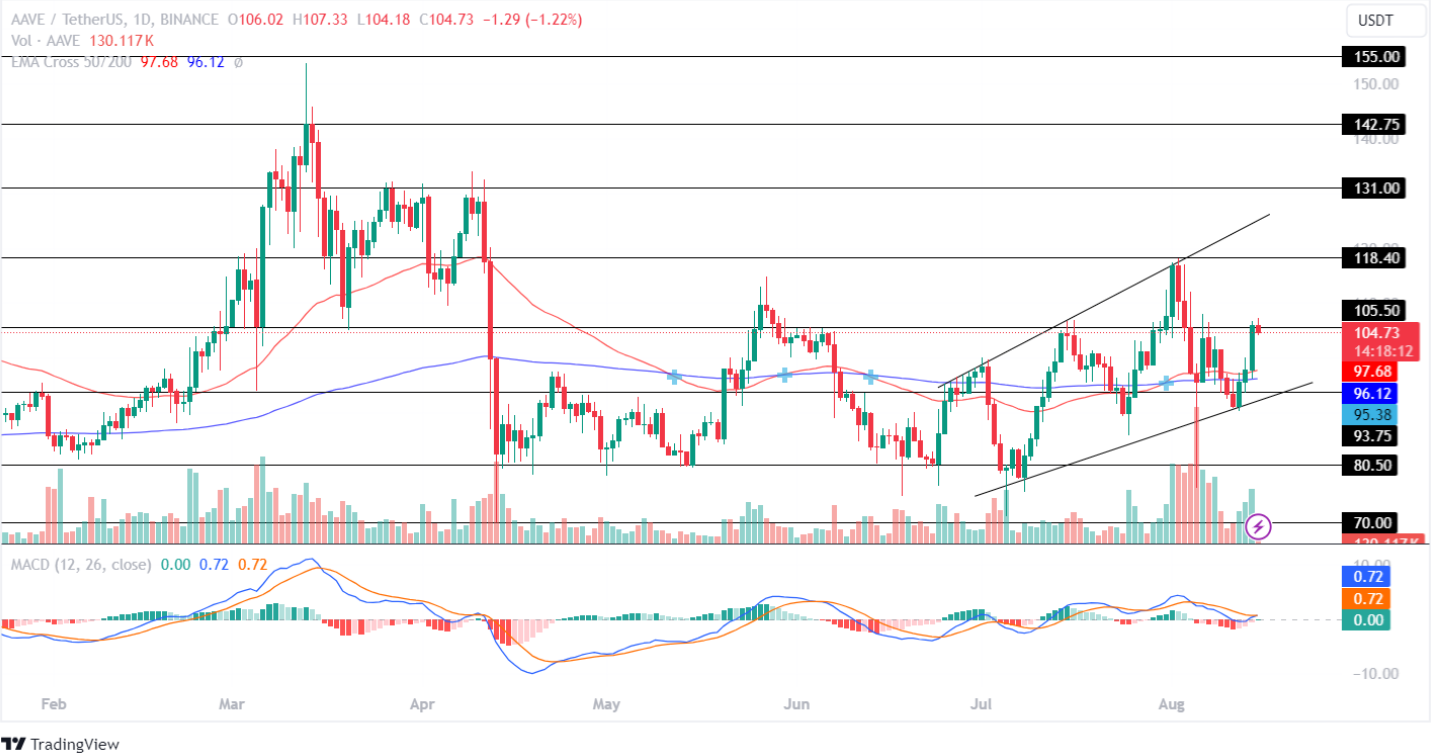Image resolution: width=1433 pixels, height=755 pixels.
Task: Click the green 0.00 histogram axis label
Action: (x=1365, y=620)
